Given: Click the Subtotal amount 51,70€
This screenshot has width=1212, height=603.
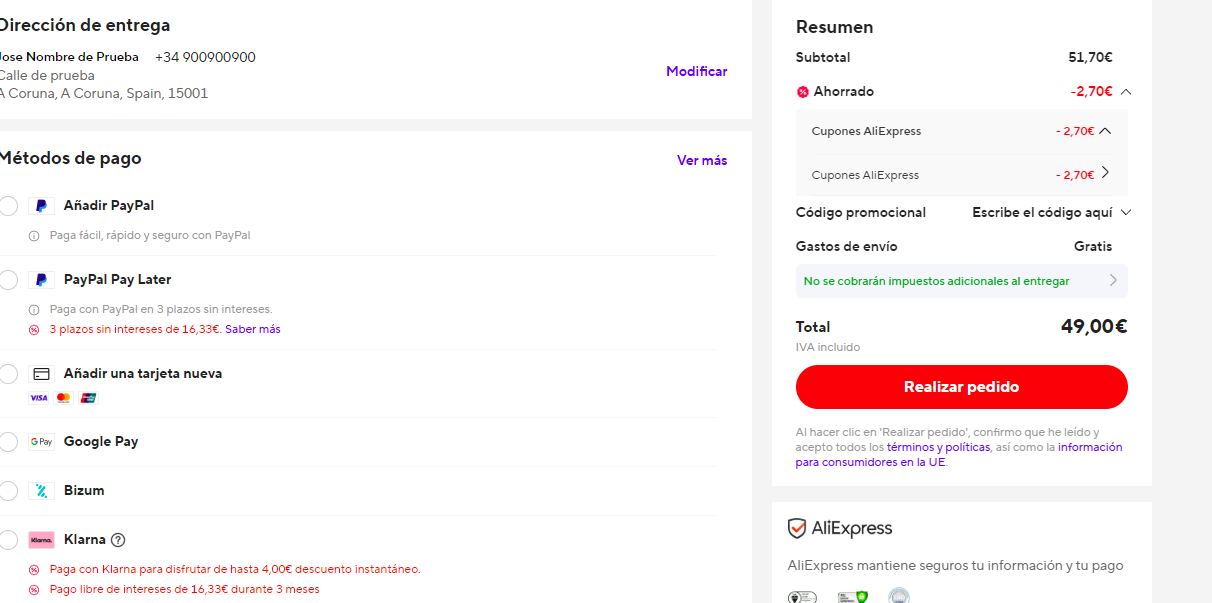Looking at the screenshot, I should pyautogui.click(x=1090, y=58).
